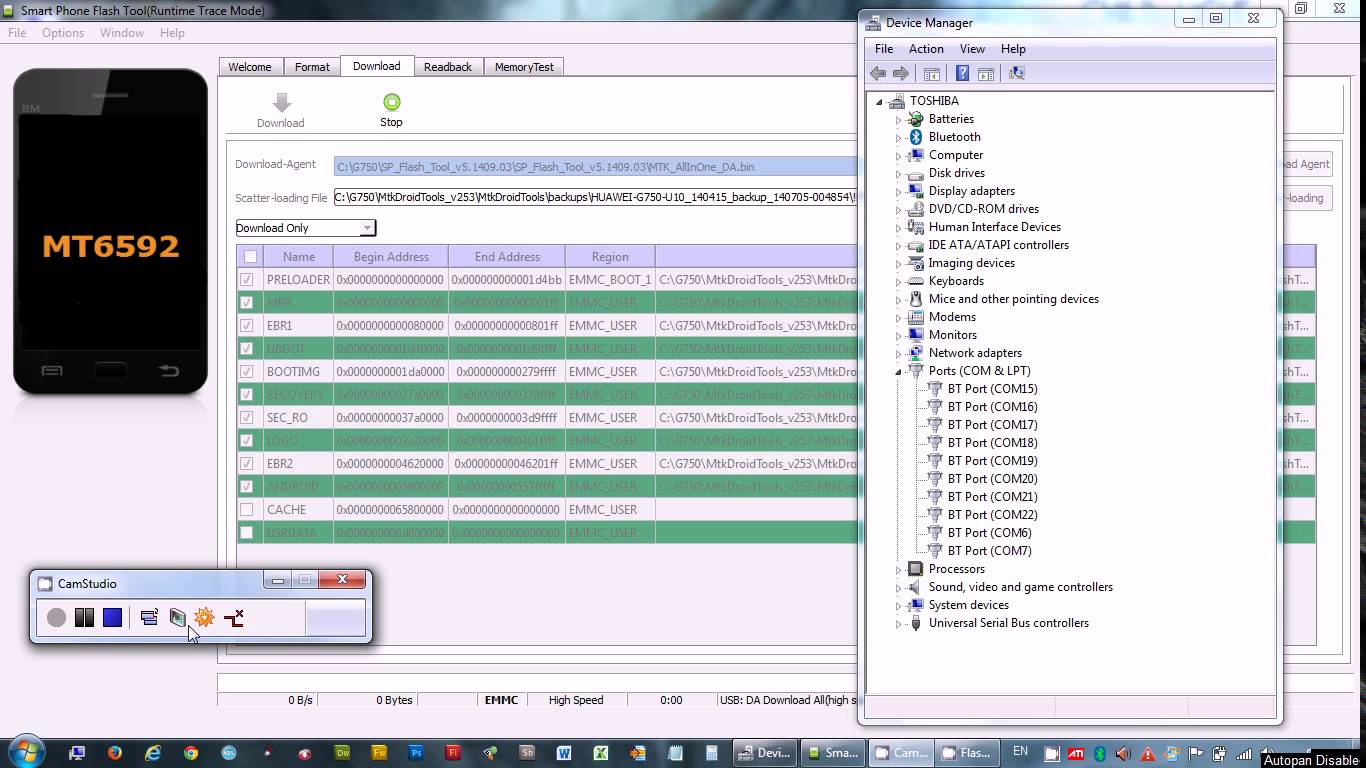Open Device Manager Help question-mark icon
This screenshot has height=768, width=1366.
[x=962, y=73]
